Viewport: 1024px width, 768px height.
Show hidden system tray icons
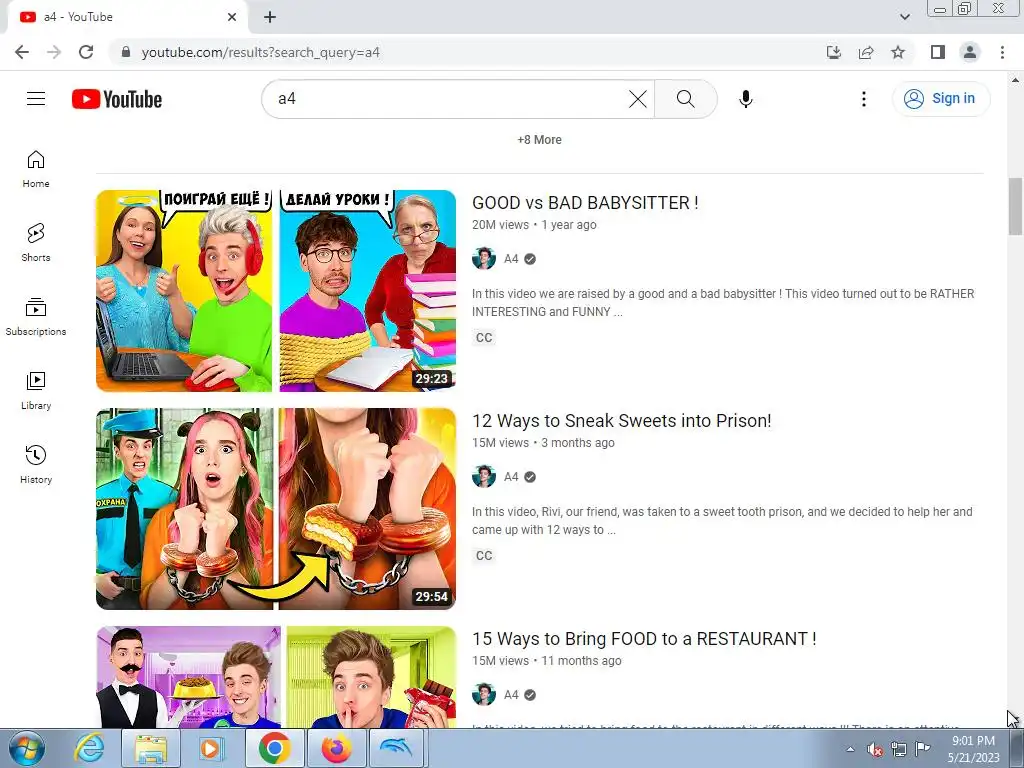(850, 749)
